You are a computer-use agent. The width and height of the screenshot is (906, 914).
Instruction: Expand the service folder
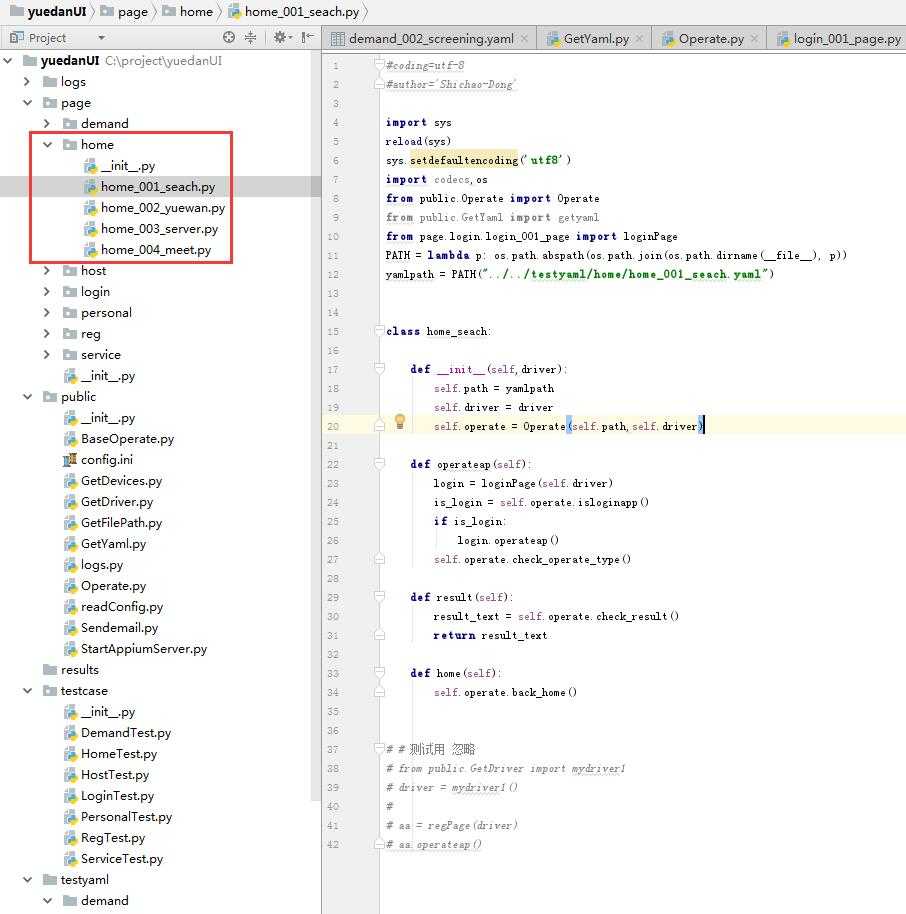point(47,354)
